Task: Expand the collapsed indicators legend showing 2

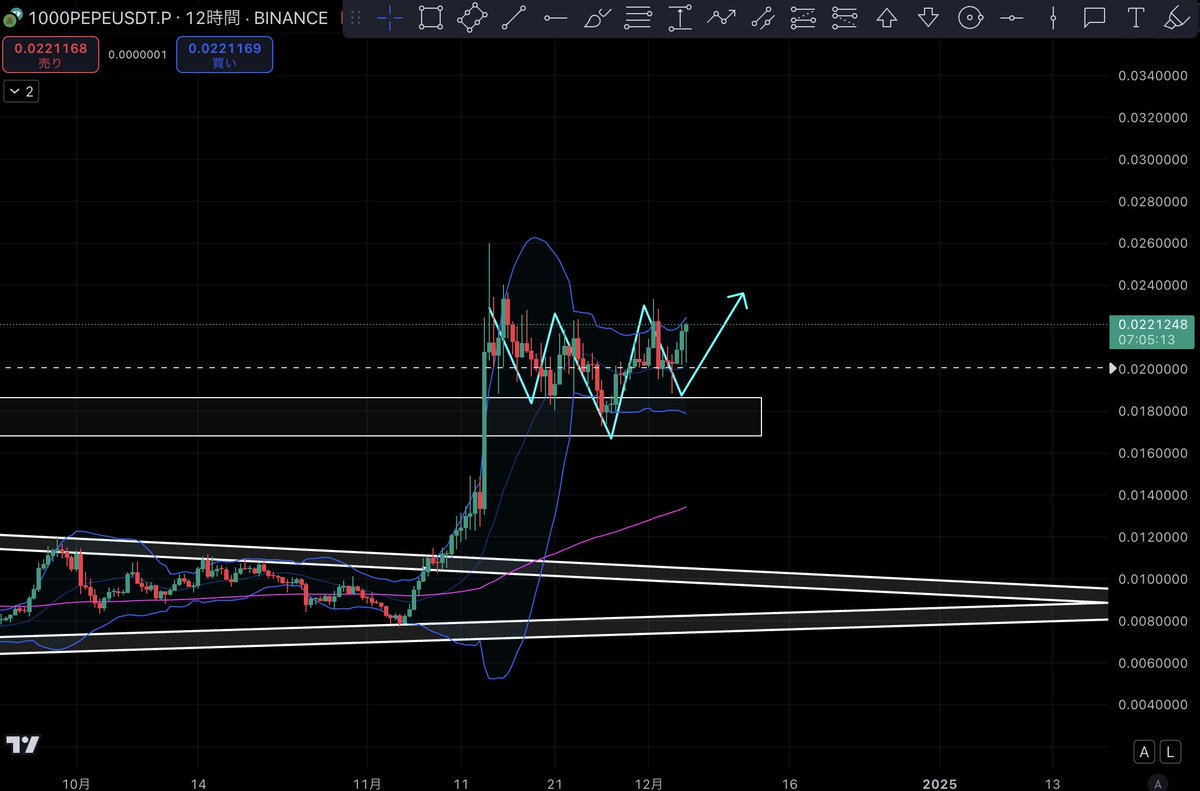Action: pyautogui.click(x=21, y=91)
